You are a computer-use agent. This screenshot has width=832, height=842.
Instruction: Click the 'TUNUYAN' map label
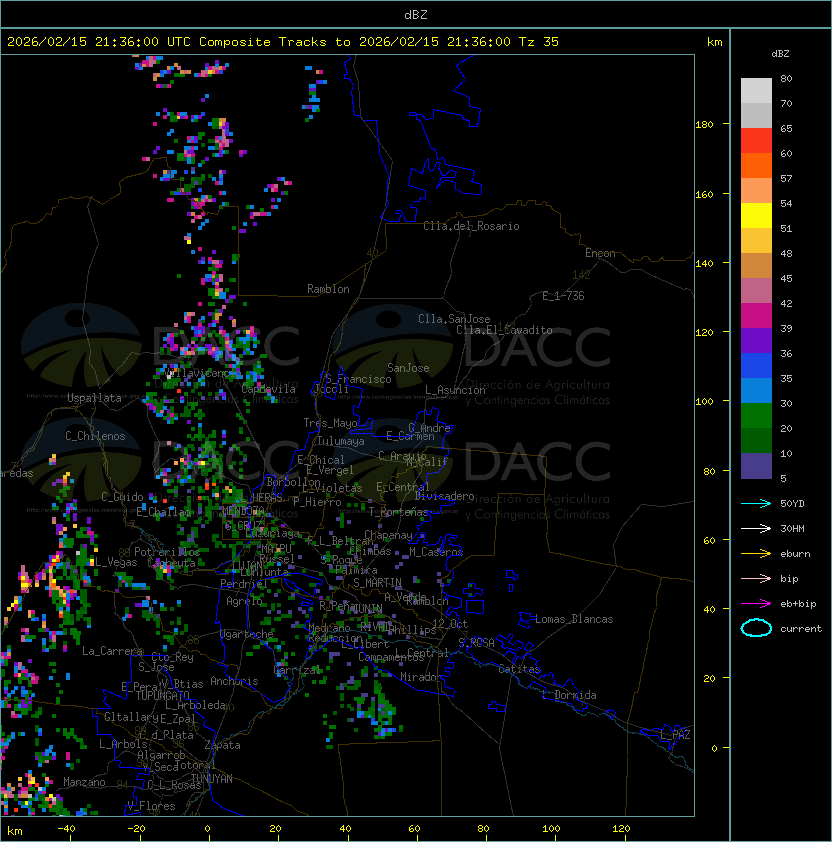212,779
